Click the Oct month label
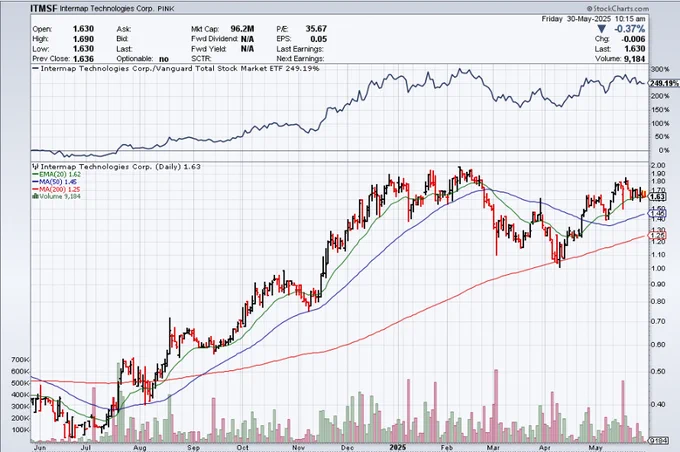This screenshot has height=452, width=680. (243, 448)
